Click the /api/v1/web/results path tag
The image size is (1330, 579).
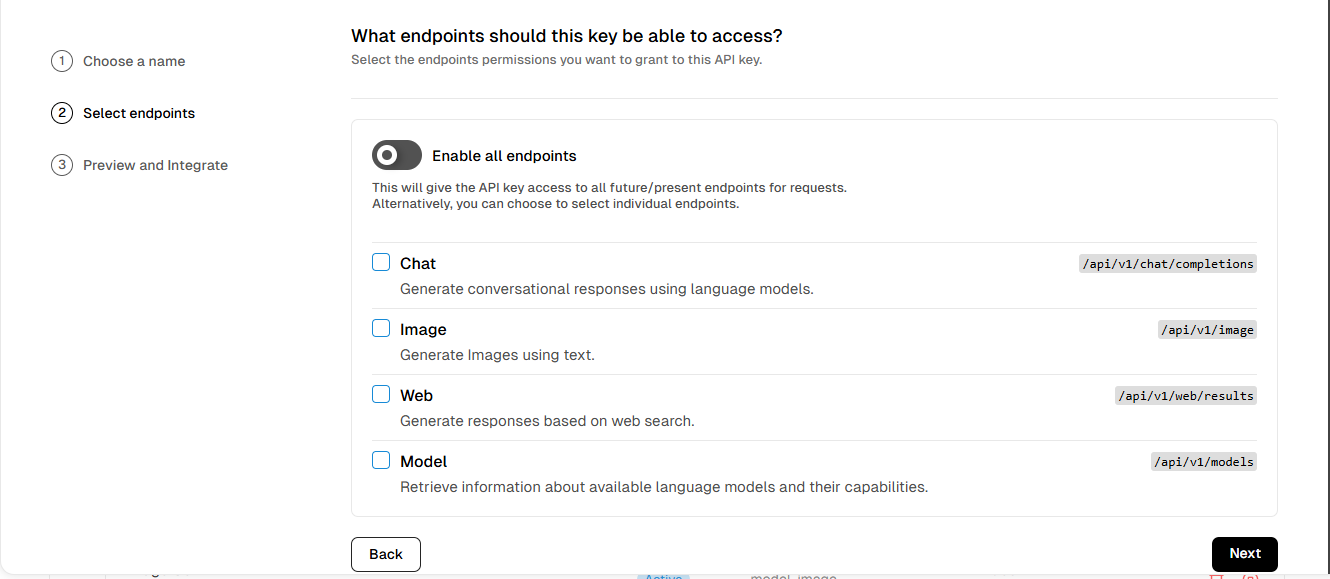point(1185,396)
